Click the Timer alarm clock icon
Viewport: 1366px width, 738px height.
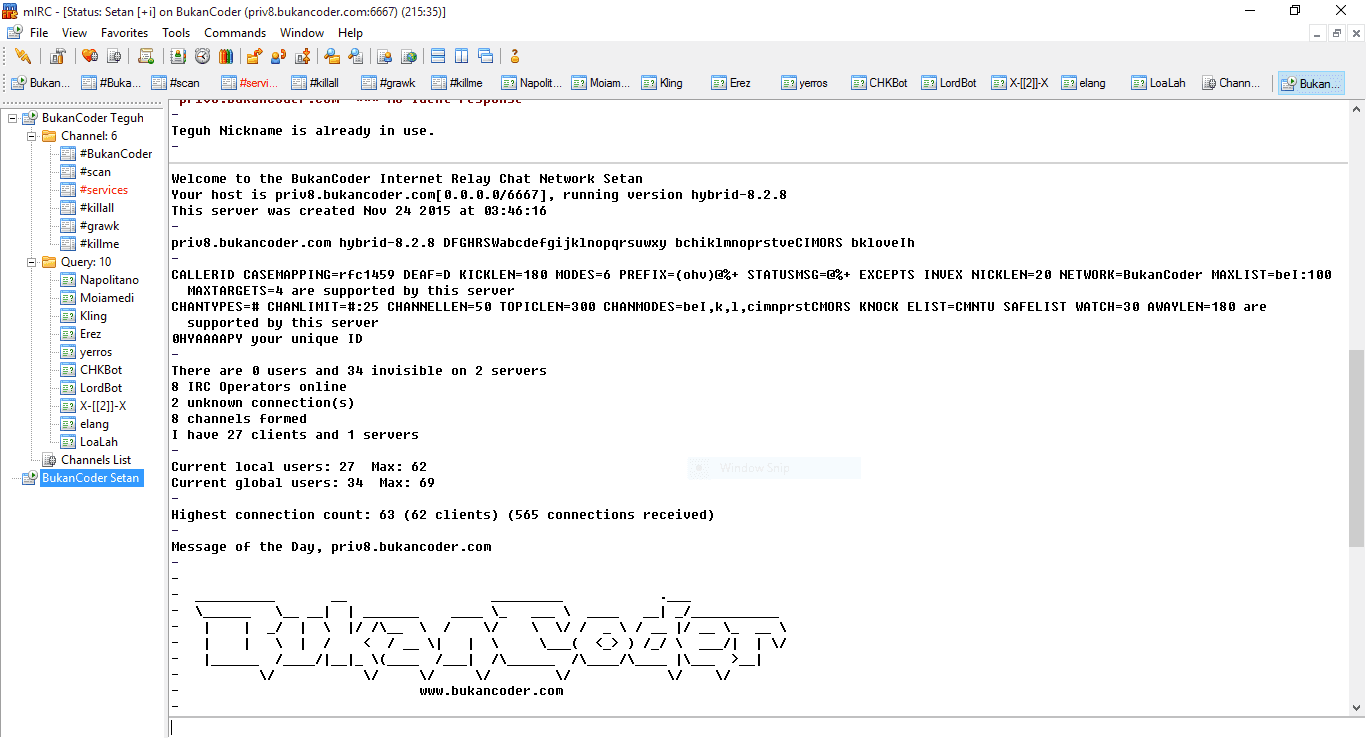point(203,56)
